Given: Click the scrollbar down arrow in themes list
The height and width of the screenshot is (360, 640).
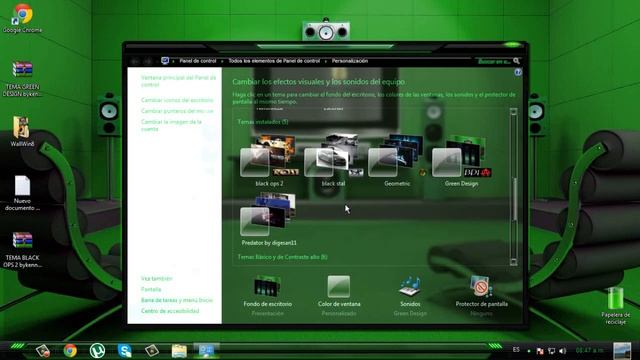Looking at the screenshot, I should 514,261.
